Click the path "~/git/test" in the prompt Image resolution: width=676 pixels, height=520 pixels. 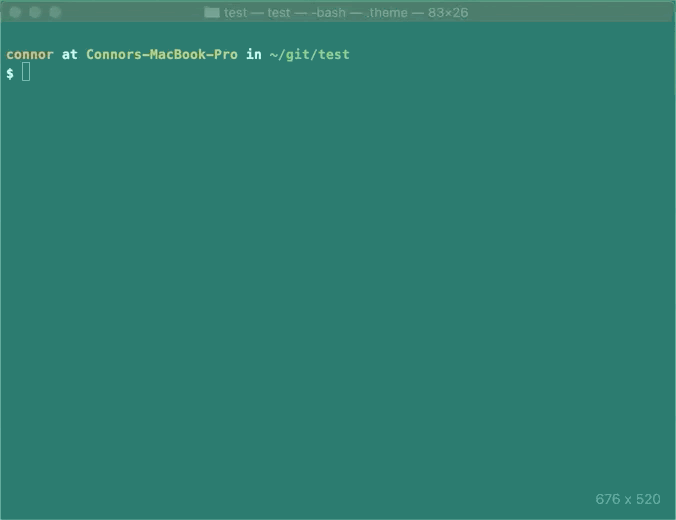pos(309,55)
